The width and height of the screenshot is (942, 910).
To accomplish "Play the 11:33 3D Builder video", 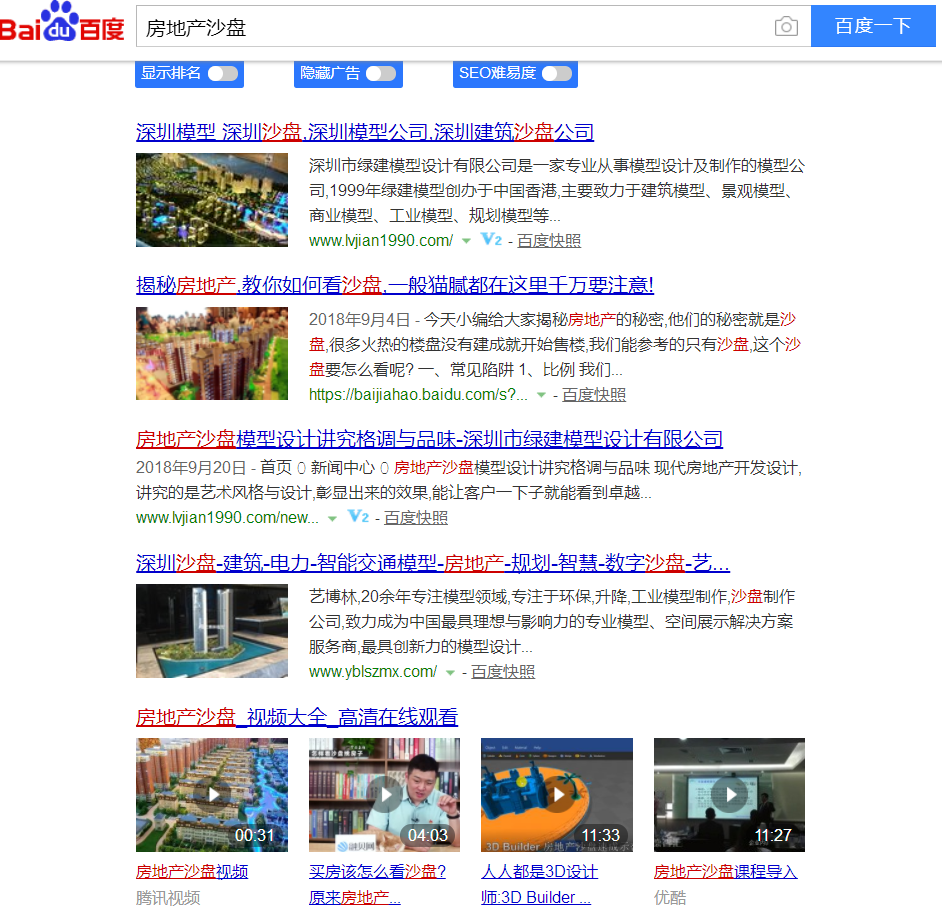I will [x=557, y=795].
